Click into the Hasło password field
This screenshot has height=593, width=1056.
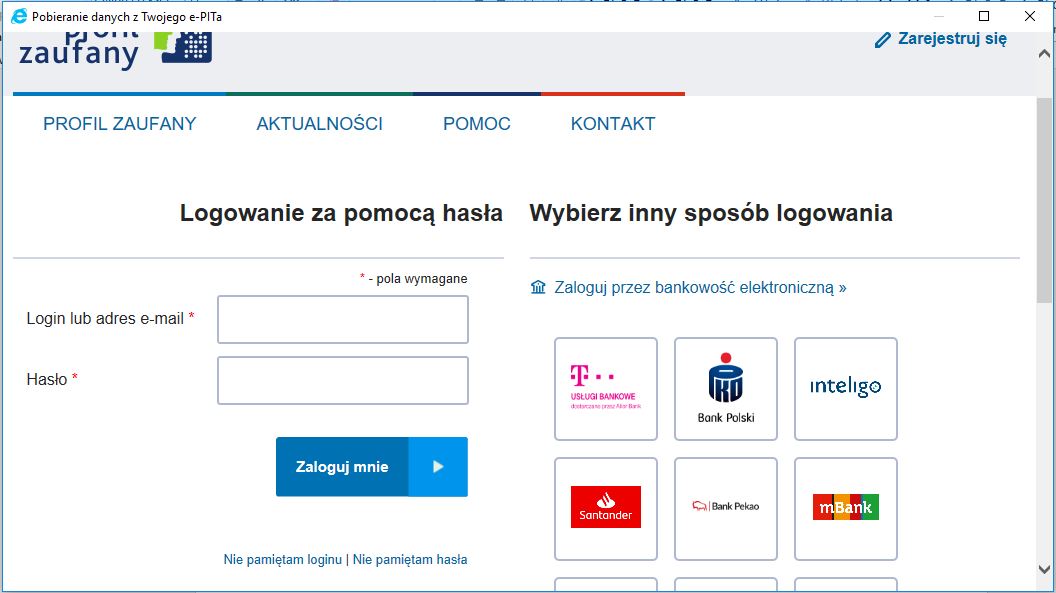(342, 380)
